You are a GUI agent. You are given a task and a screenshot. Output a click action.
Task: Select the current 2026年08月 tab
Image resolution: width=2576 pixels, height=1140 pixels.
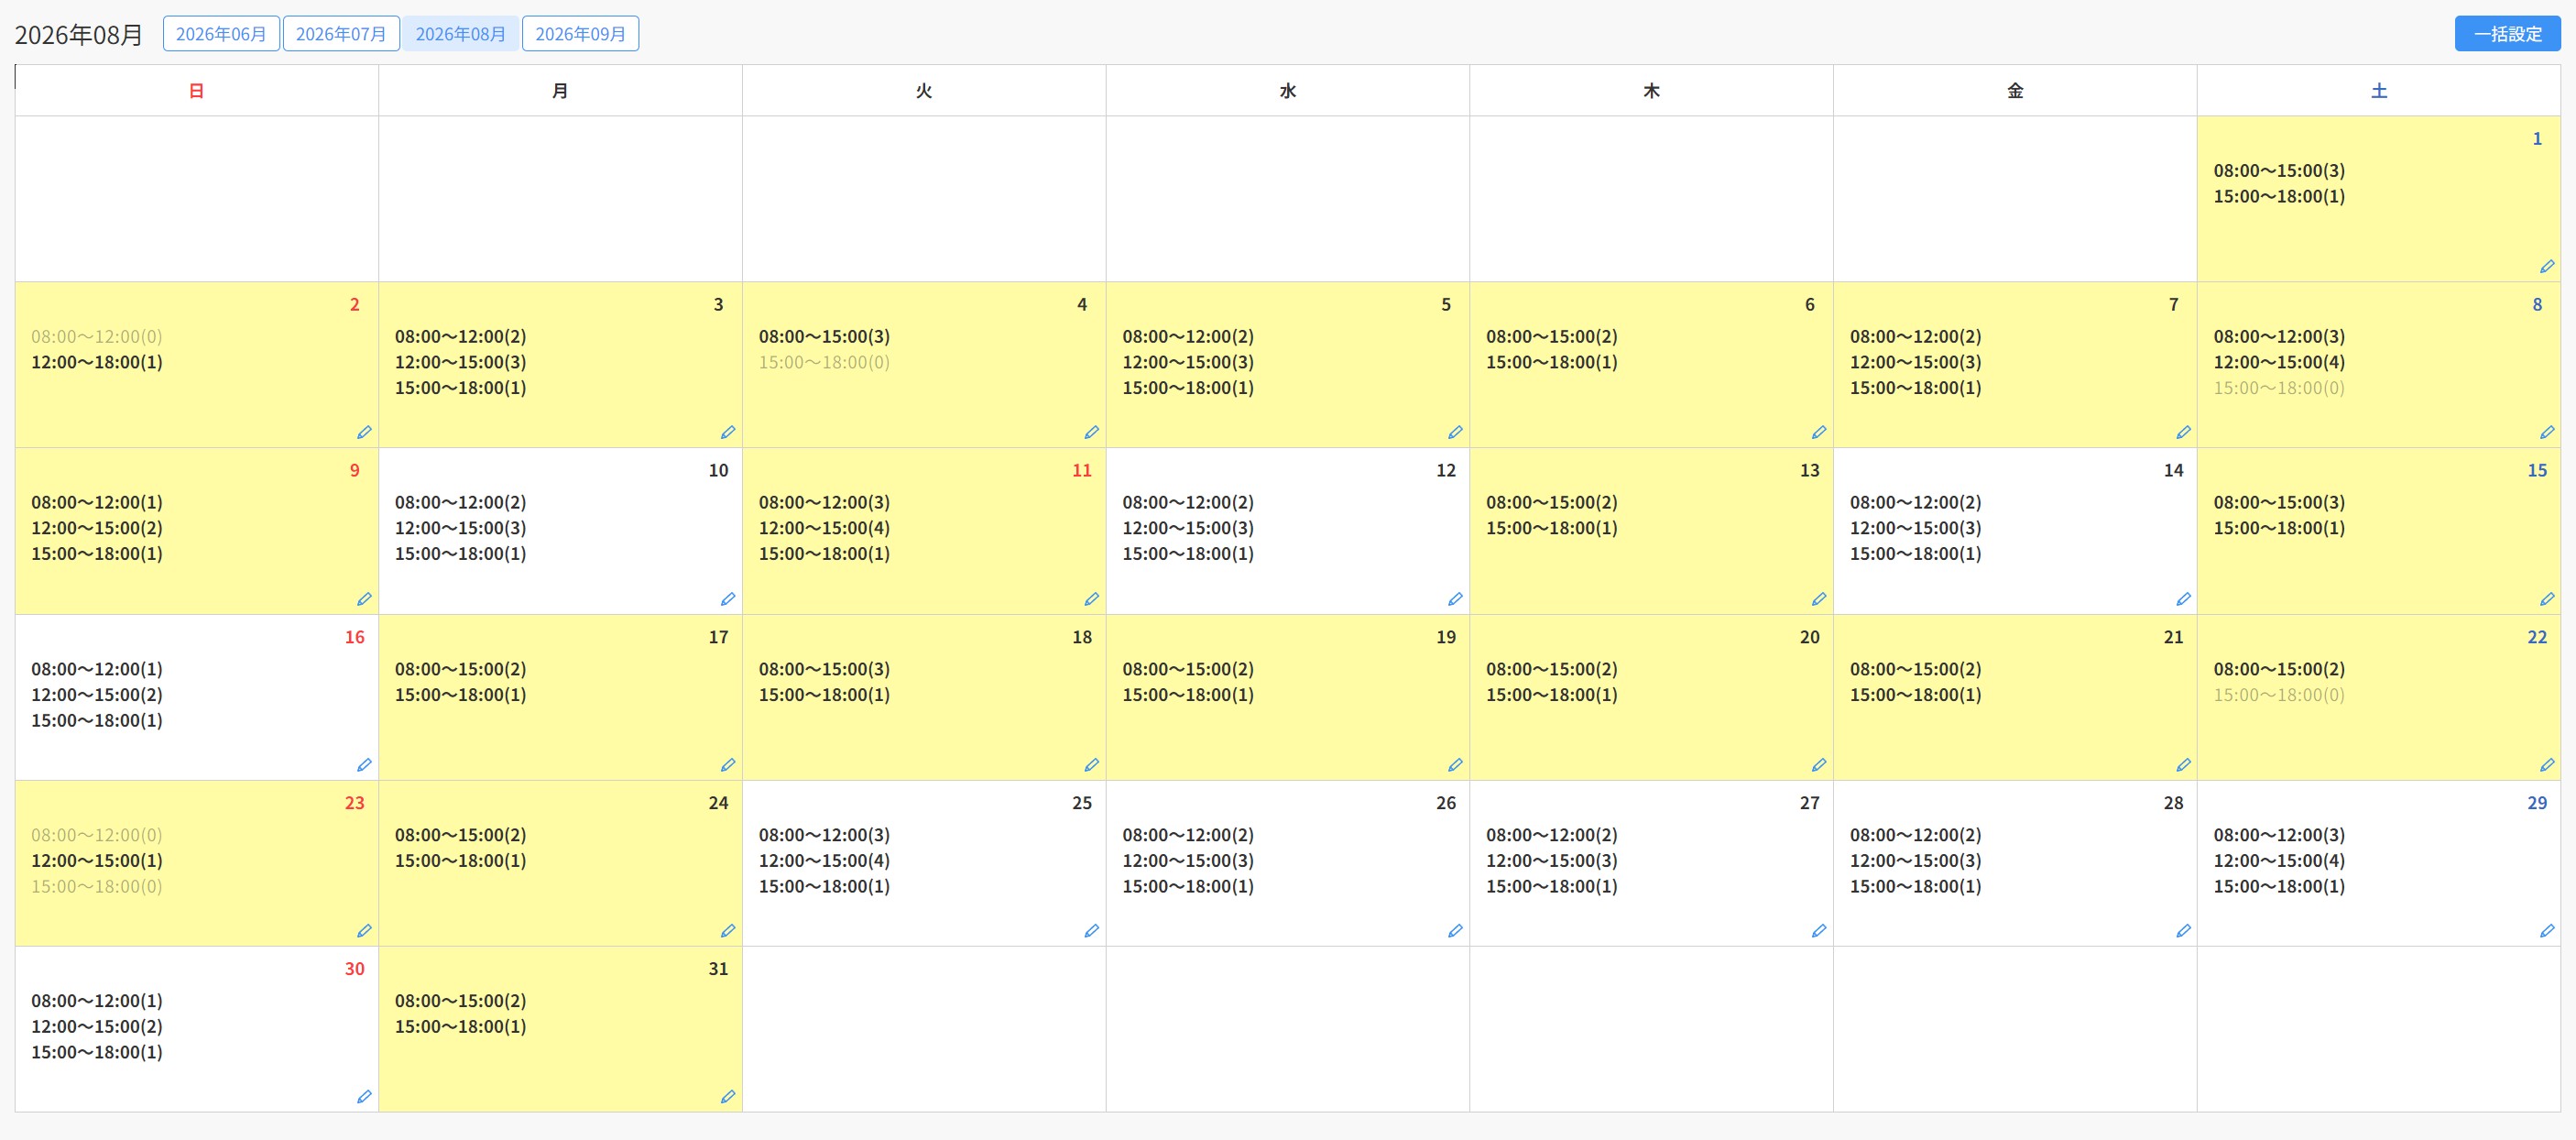pyautogui.click(x=460, y=34)
